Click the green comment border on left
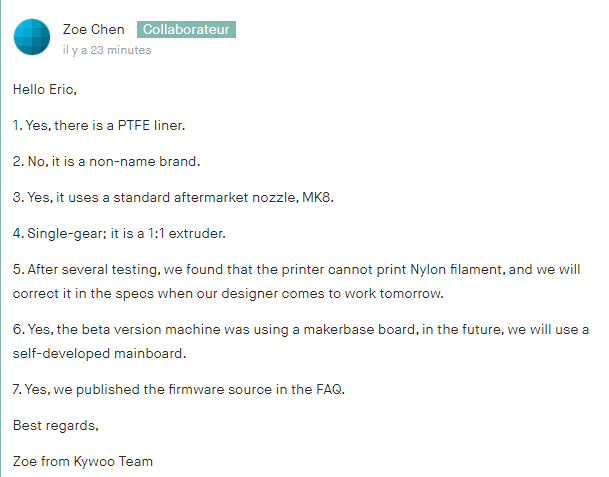 (x=1, y=238)
